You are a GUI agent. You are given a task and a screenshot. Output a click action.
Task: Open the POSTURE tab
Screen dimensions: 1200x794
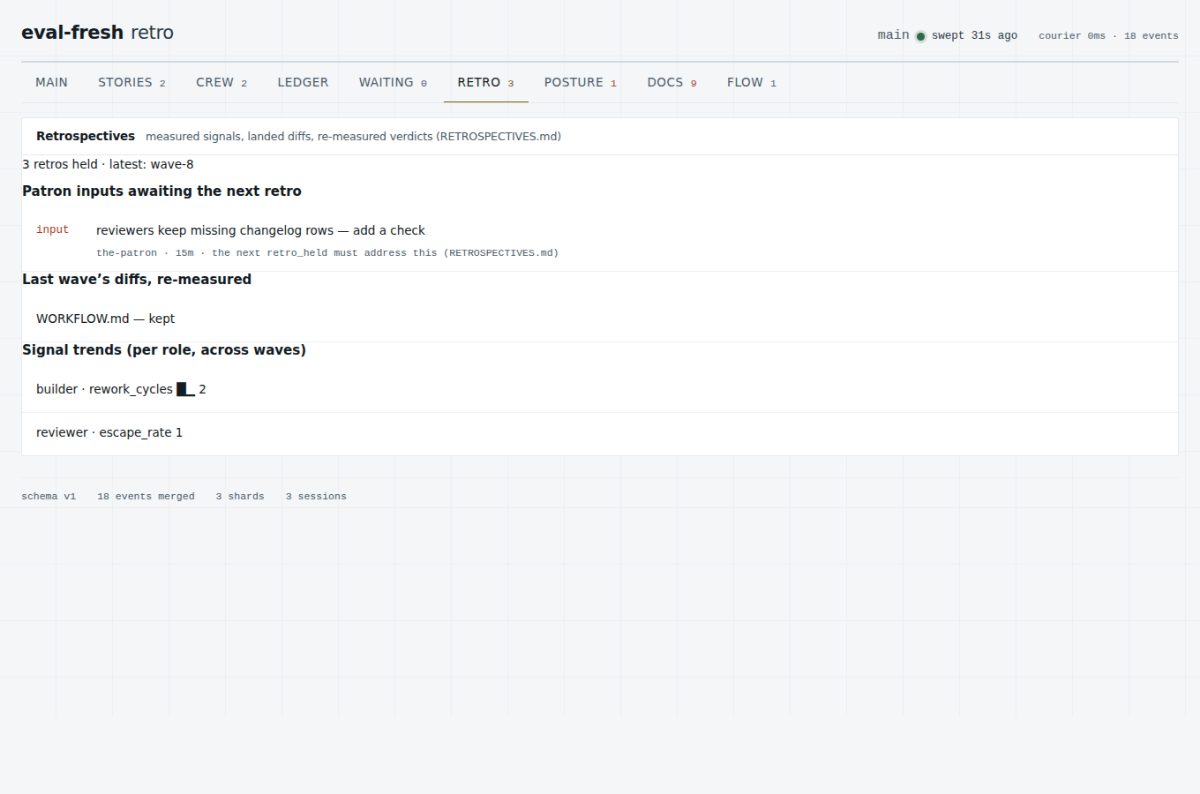[x=580, y=82]
